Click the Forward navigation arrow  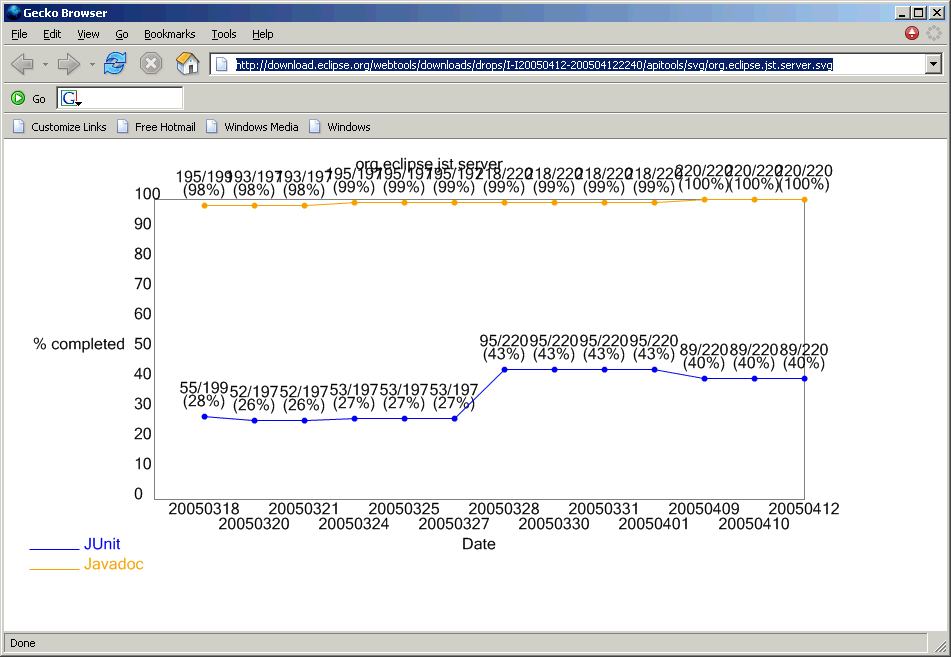tap(68, 65)
